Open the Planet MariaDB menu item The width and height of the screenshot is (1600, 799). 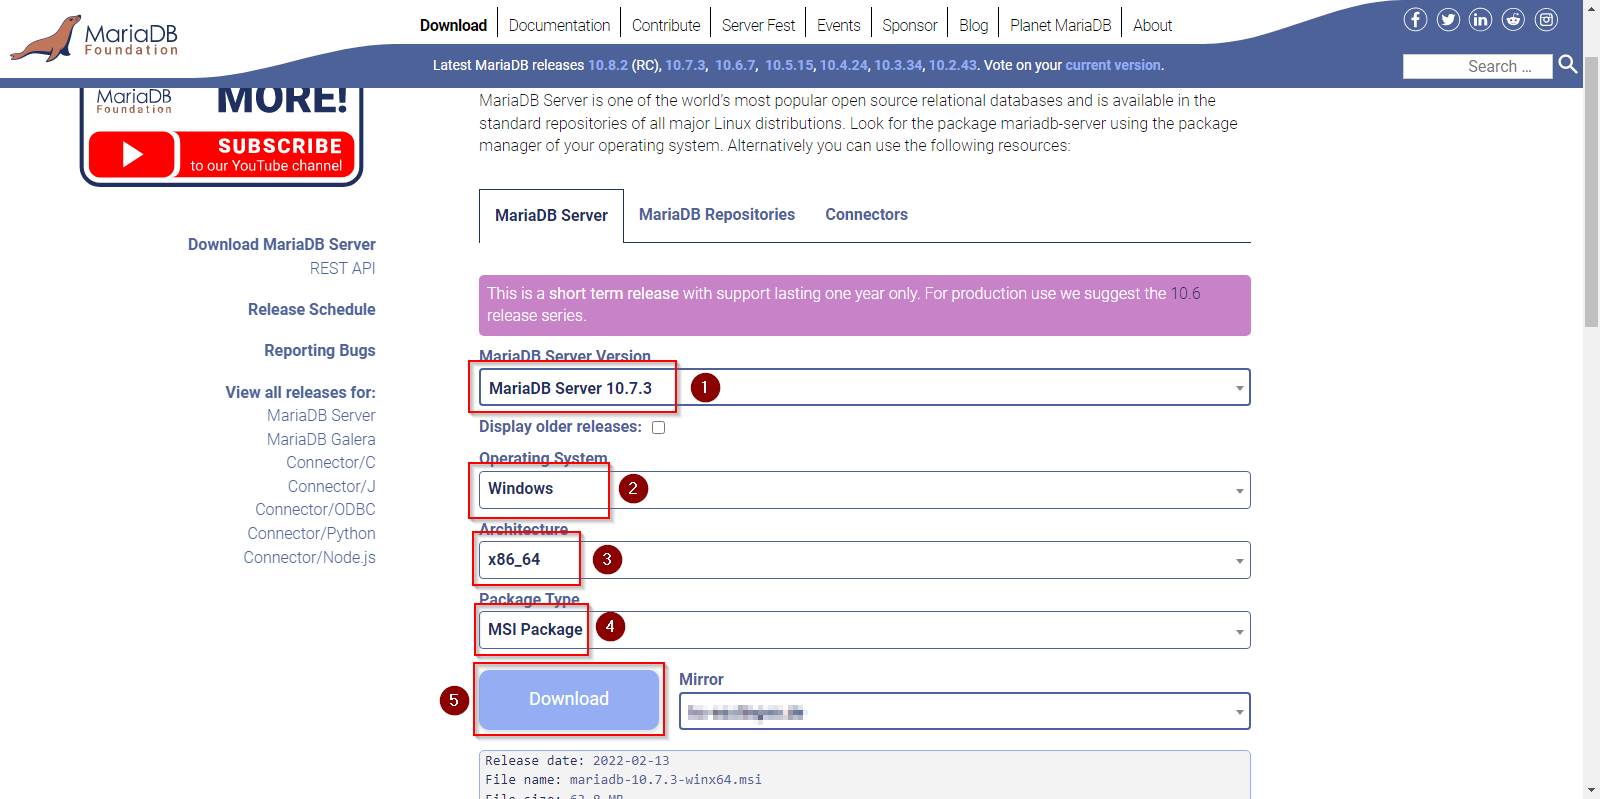(1060, 25)
